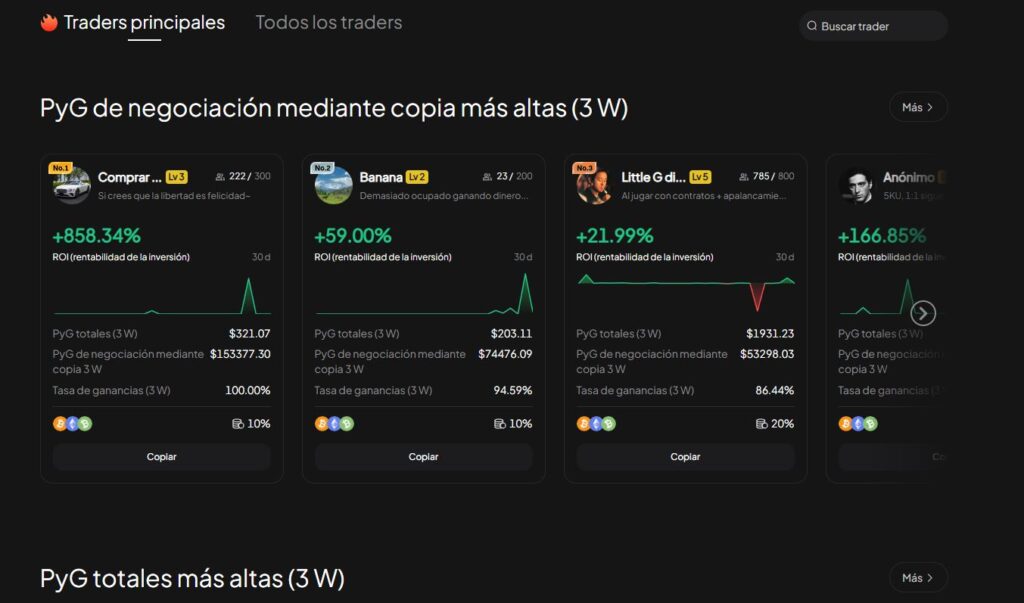Click the Little G trader avatar
The image size is (1024, 603).
(596, 185)
